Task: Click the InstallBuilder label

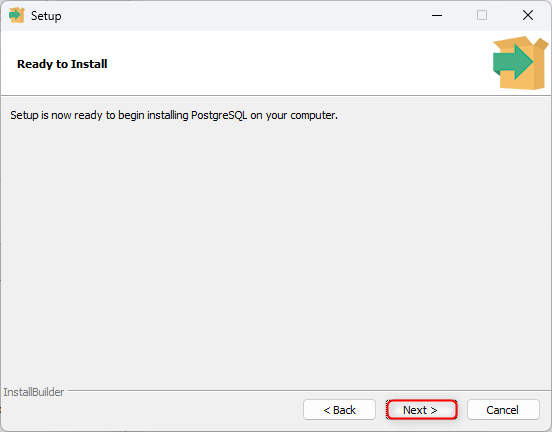Action: 34,392
